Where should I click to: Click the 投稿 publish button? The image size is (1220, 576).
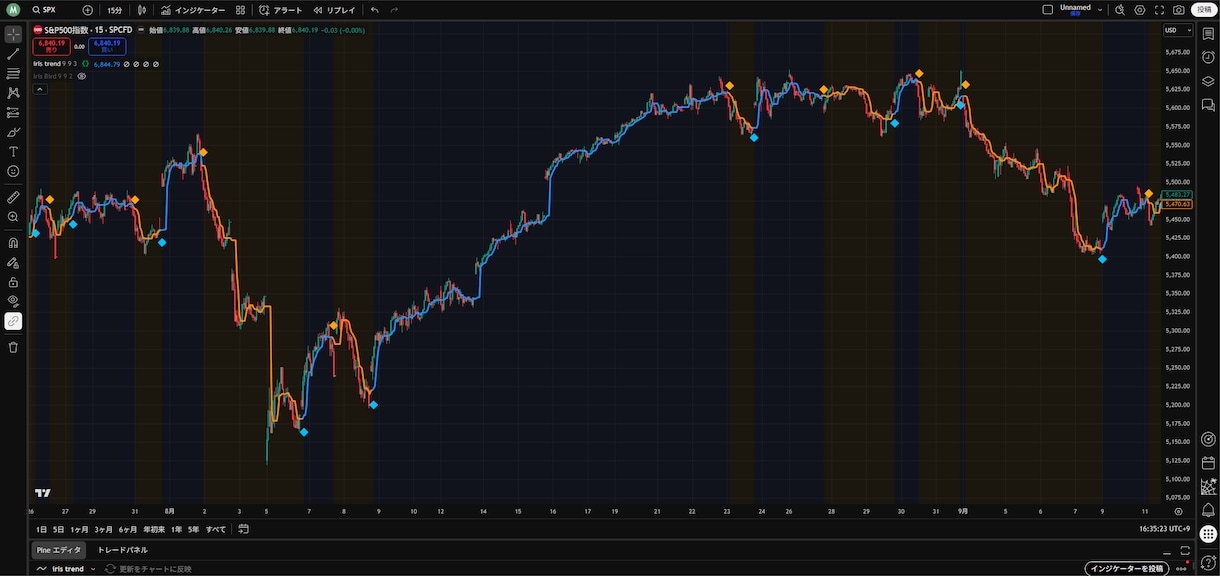pyautogui.click(x=1202, y=10)
